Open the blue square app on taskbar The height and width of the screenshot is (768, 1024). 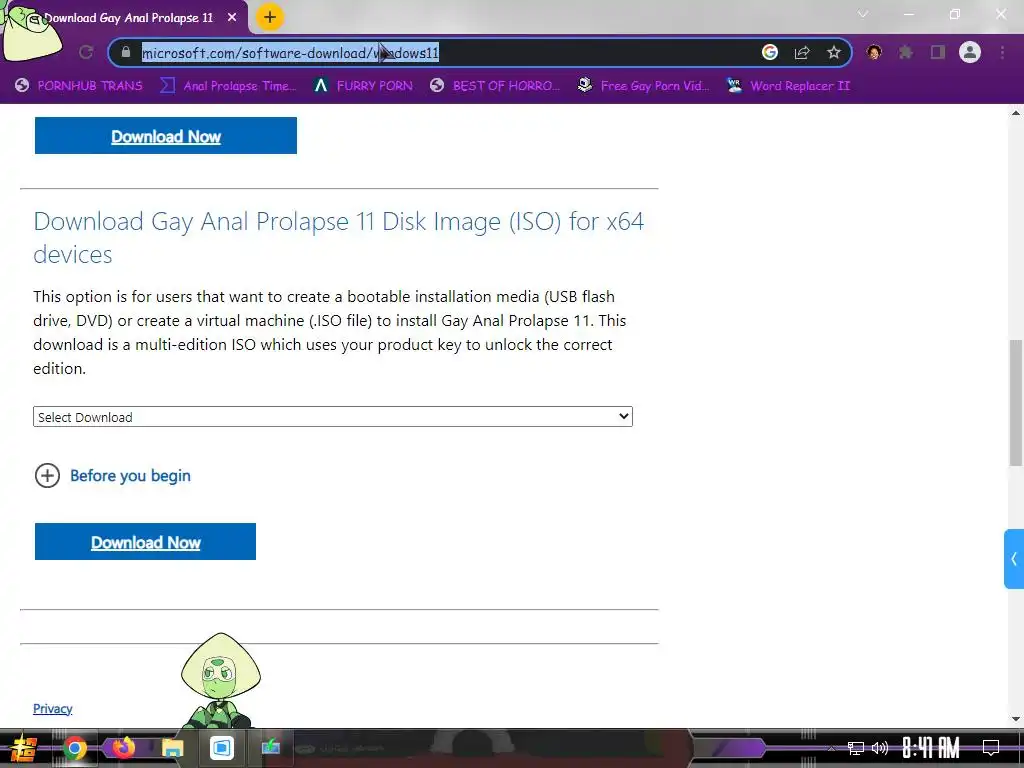[221, 748]
